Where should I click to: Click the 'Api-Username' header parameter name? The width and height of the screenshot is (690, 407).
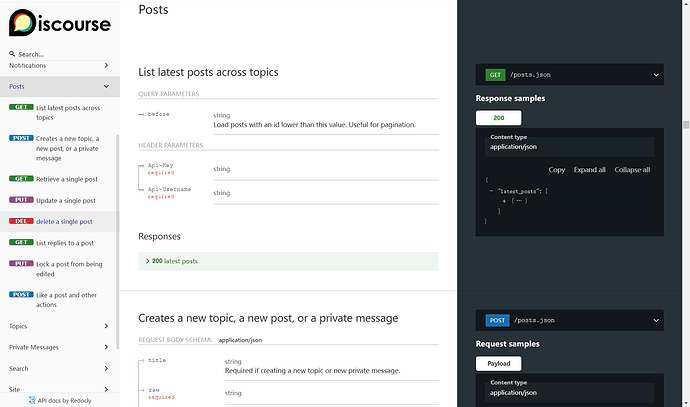coord(169,189)
